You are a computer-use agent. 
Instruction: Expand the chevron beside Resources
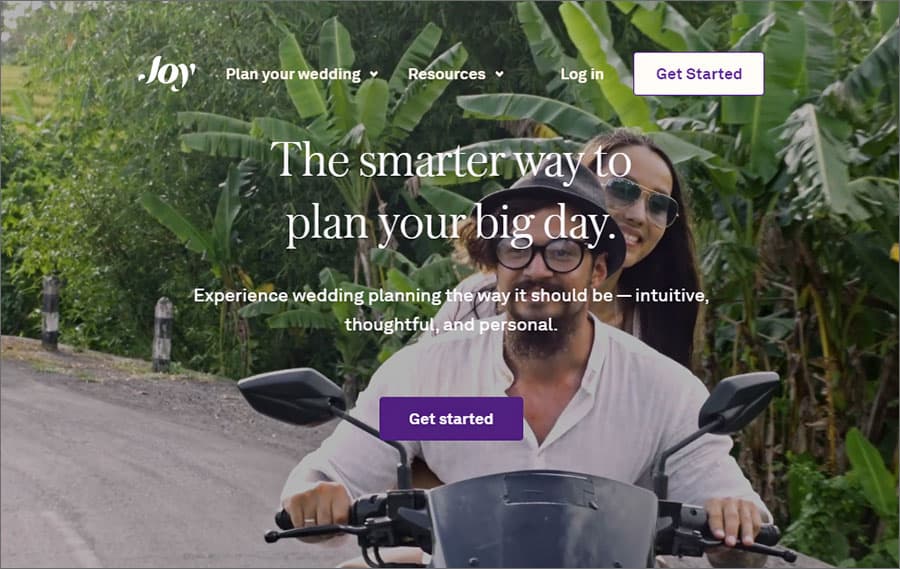coord(499,74)
